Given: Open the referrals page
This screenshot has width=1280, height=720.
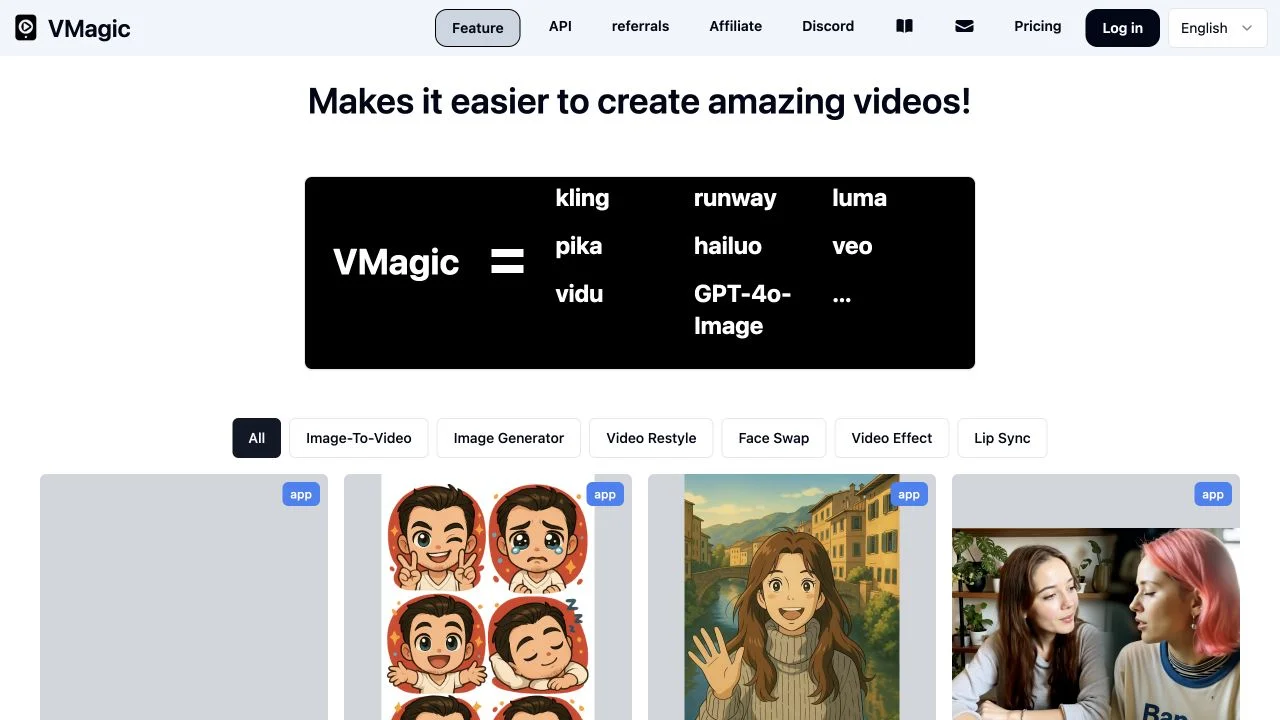Looking at the screenshot, I should pos(640,26).
